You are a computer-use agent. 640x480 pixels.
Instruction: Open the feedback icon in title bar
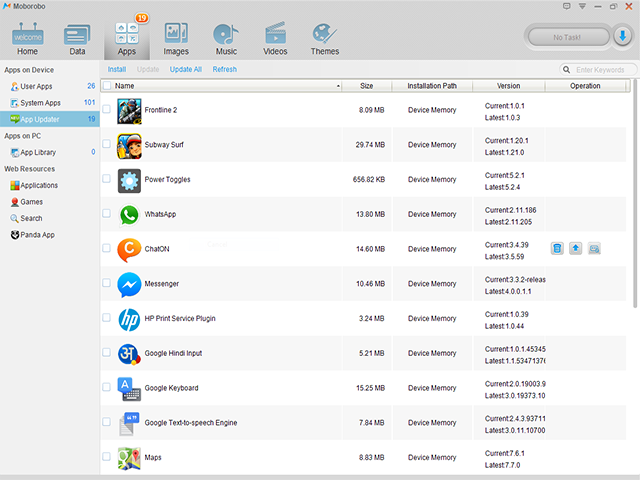click(566, 6)
